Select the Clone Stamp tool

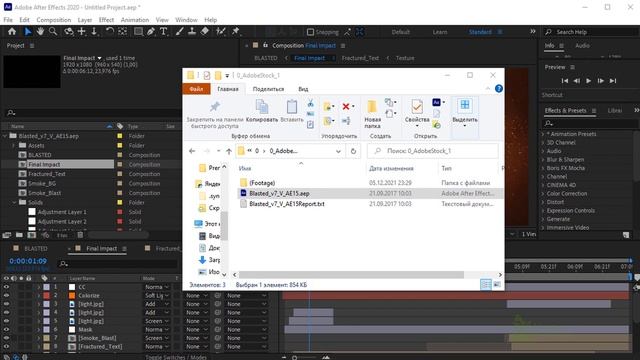[192, 31]
